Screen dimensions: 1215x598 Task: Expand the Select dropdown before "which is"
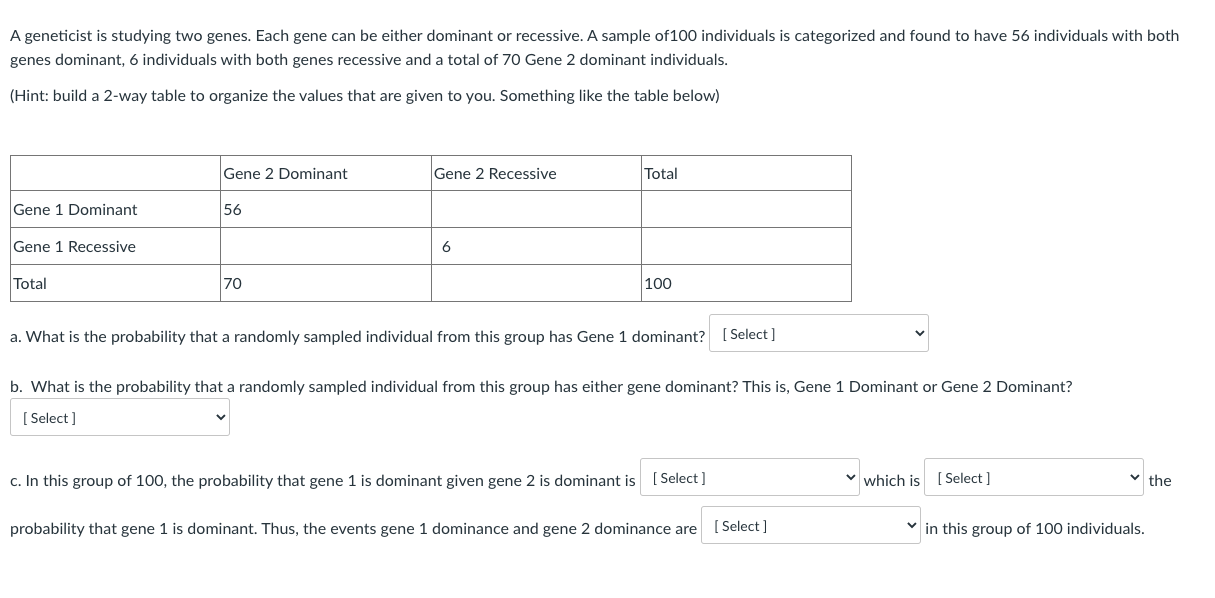[x=750, y=478]
